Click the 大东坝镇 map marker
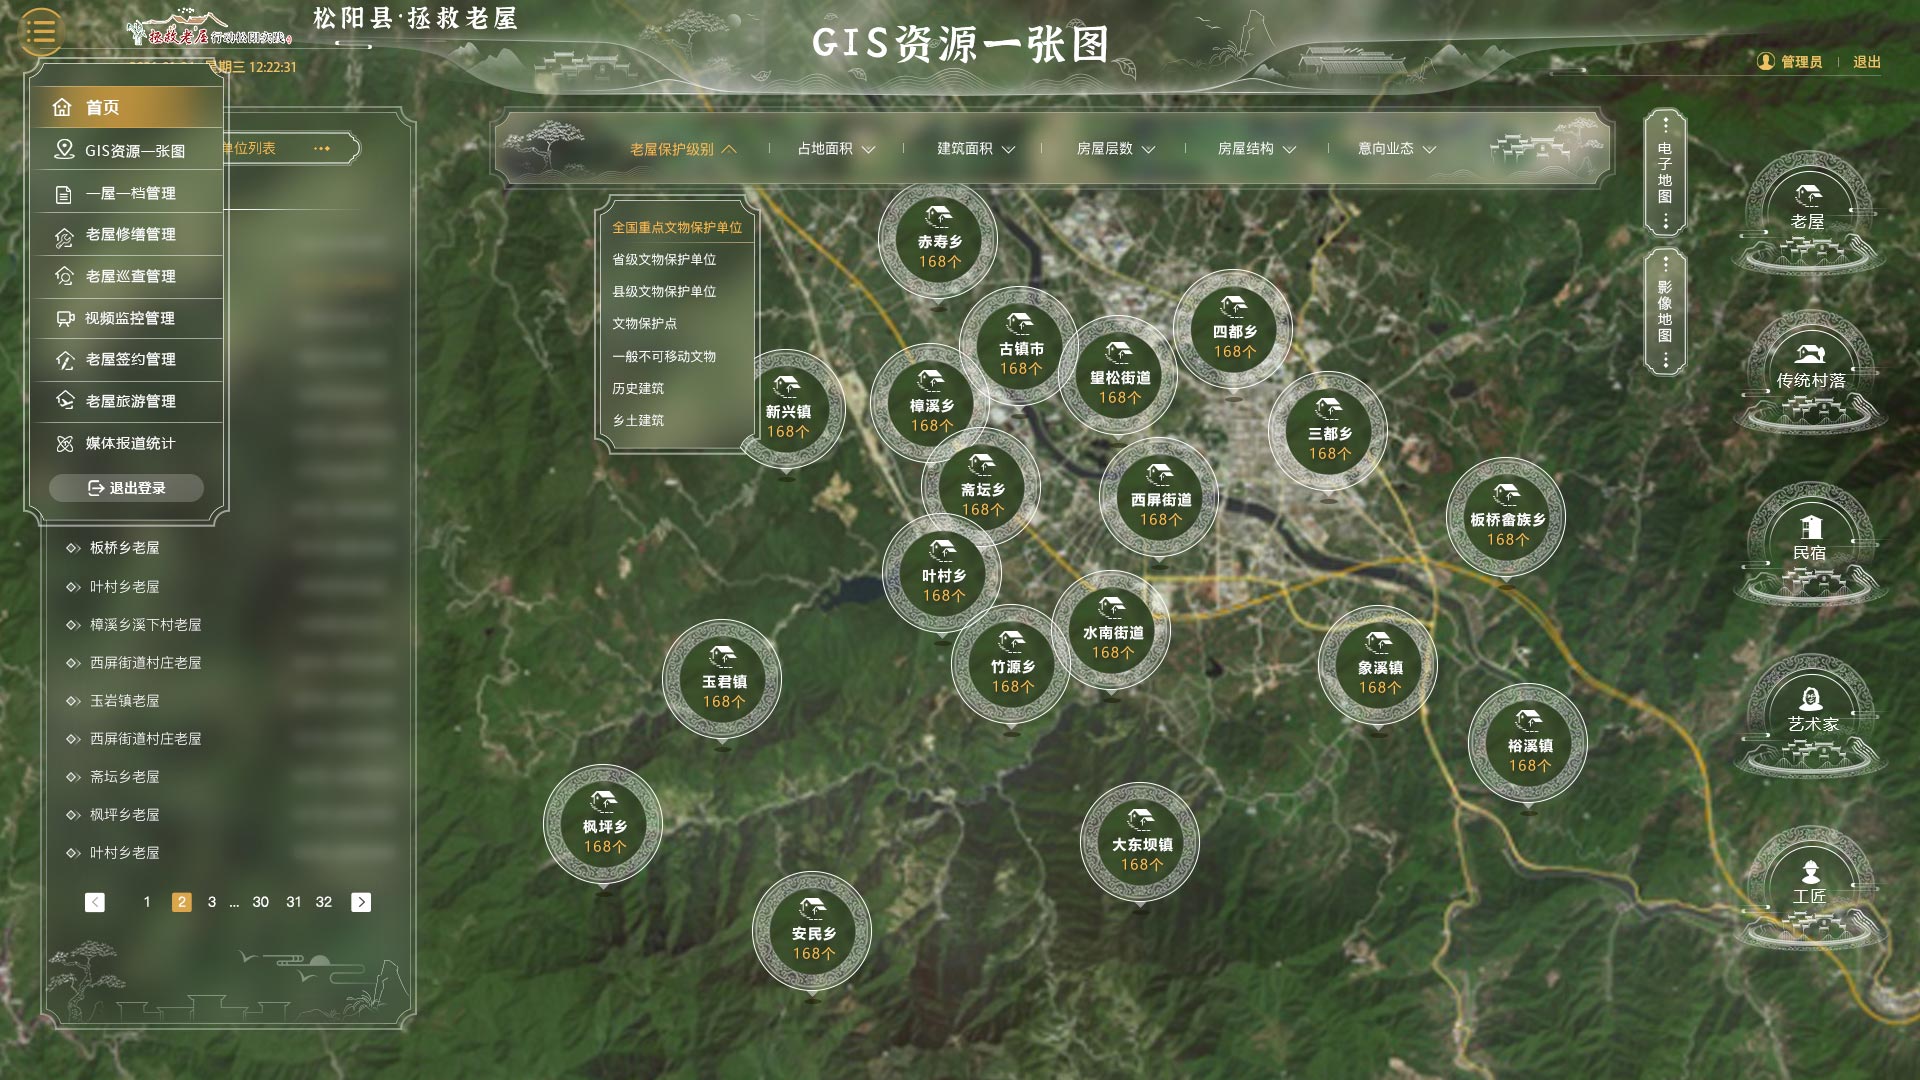Image resolution: width=1920 pixels, height=1080 pixels. (x=1140, y=844)
